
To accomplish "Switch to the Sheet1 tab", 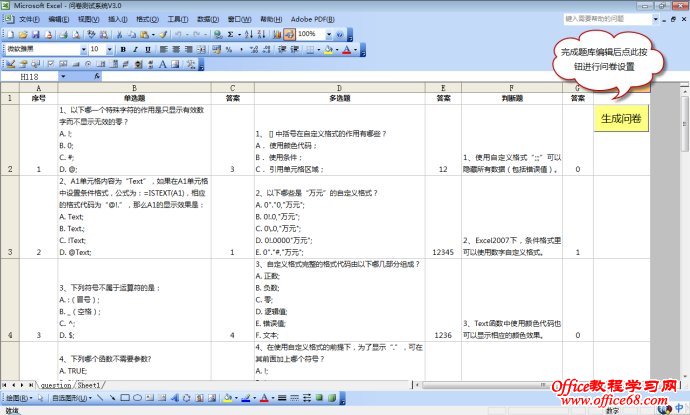I will (x=89, y=385).
